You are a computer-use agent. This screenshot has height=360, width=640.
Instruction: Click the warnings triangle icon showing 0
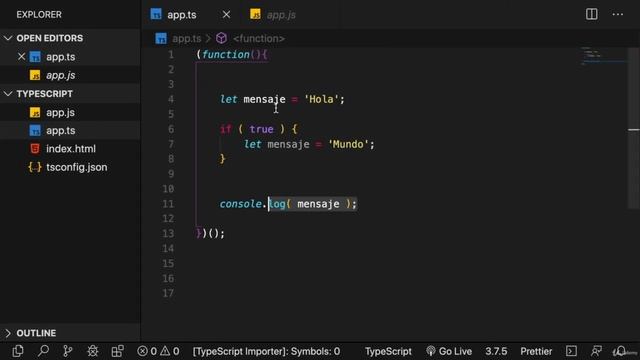(165, 351)
